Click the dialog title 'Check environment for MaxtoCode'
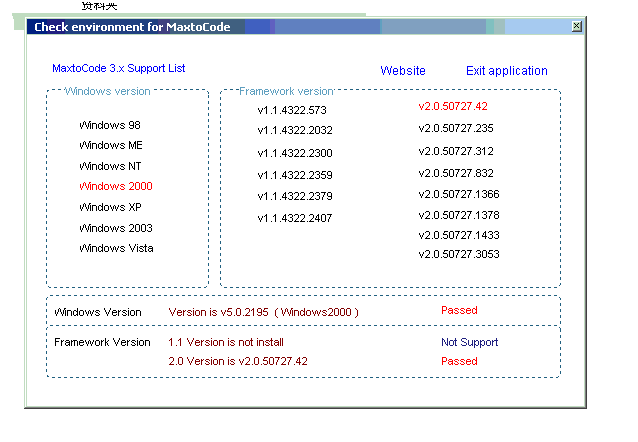The width and height of the screenshot is (638, 442). [132, 27]
